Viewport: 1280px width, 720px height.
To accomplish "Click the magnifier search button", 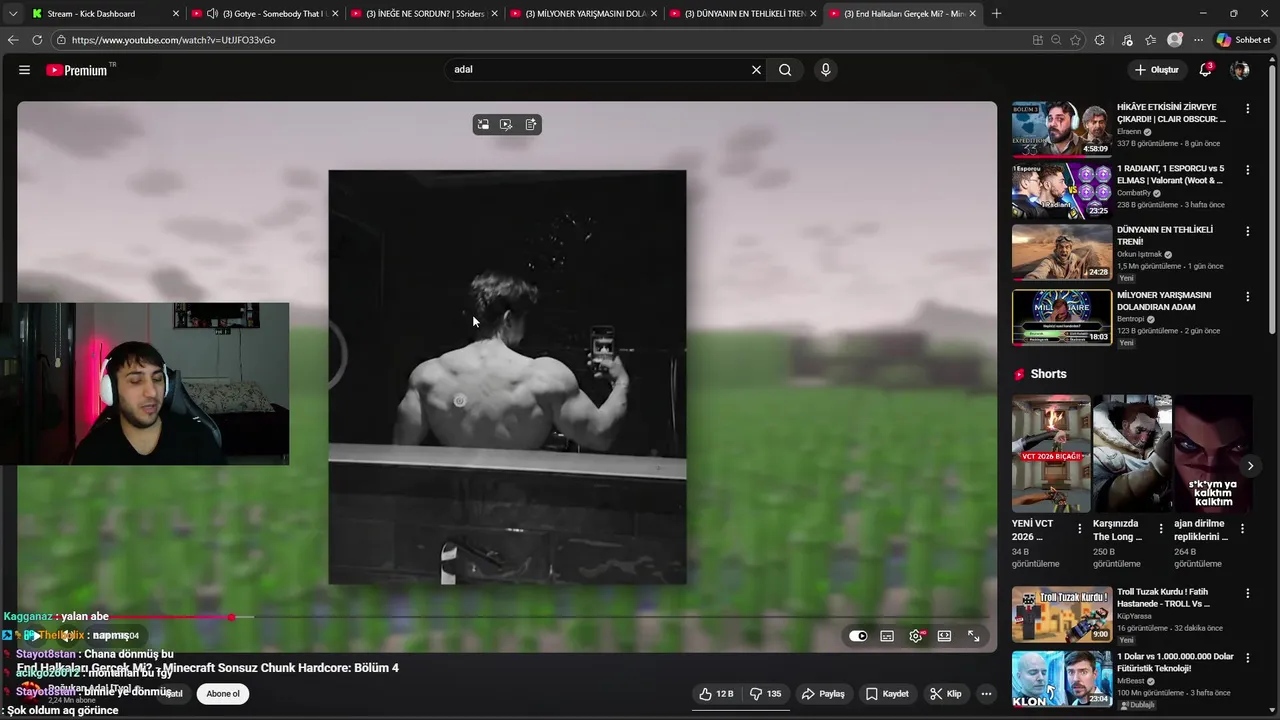I will pos(785,70).
